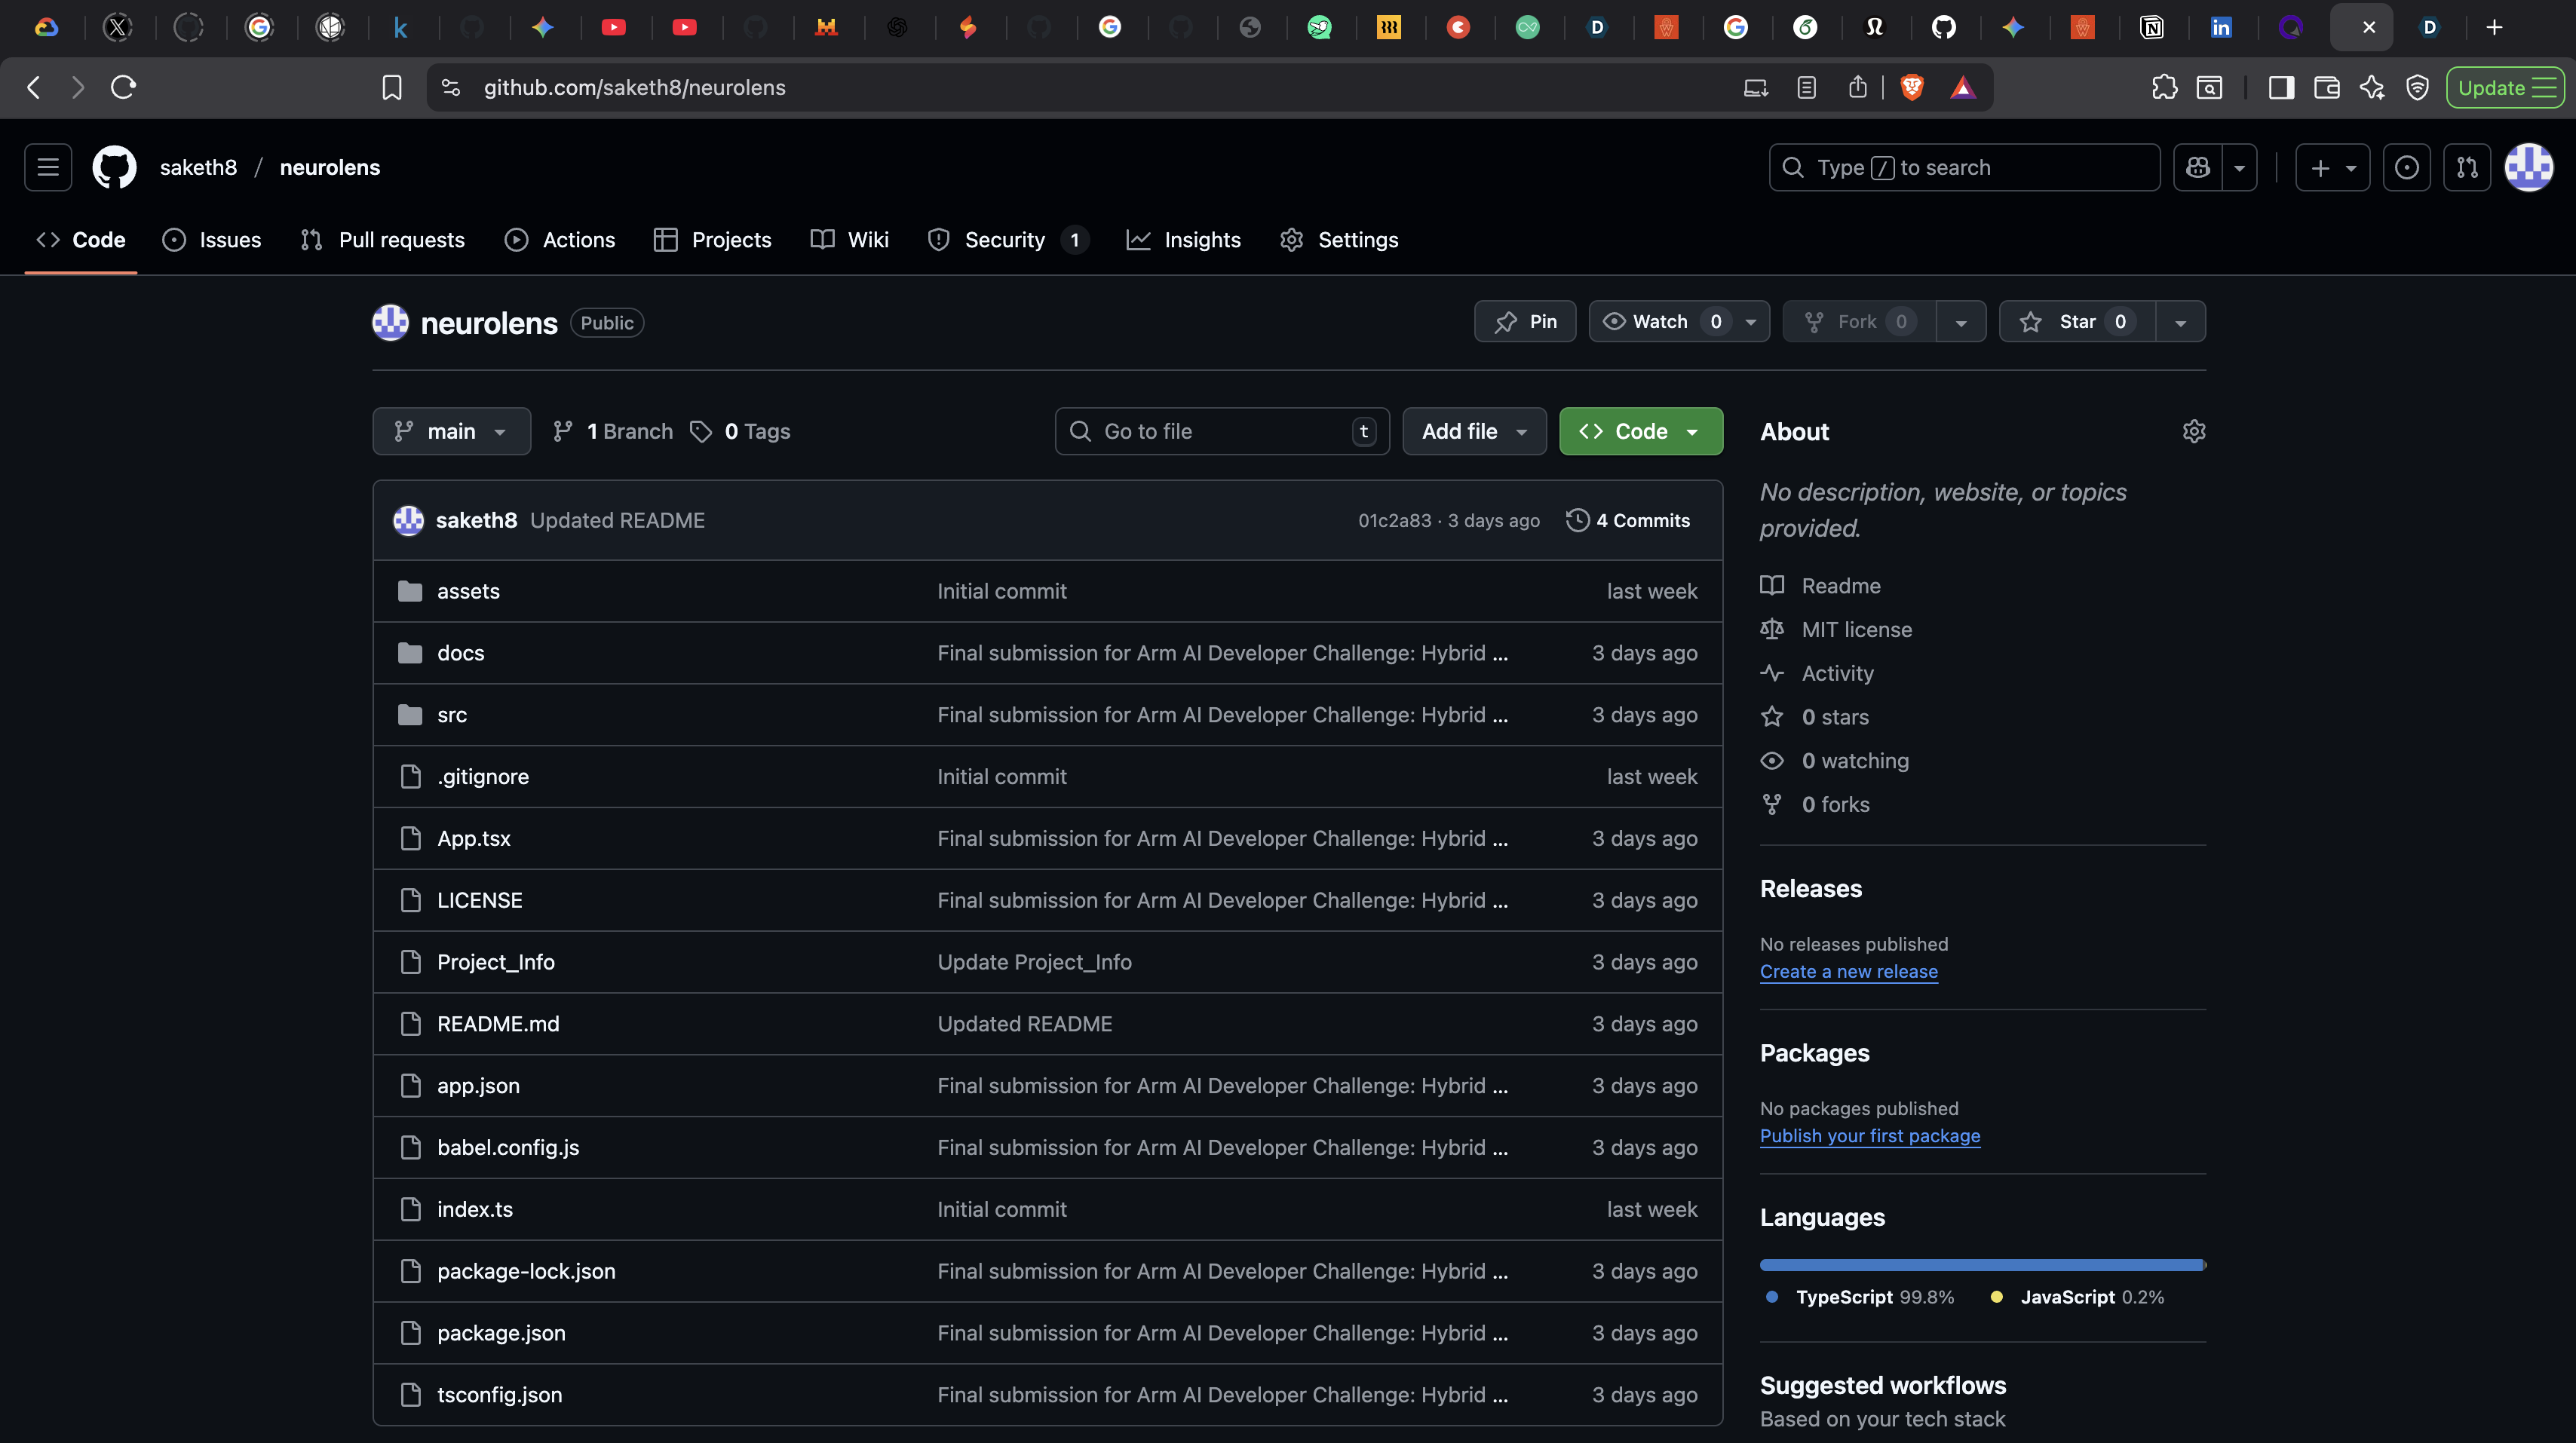Toggle Watch on the repository
Viewport: 2576px width, 1443px height.
pyautogui.click(x=1660, y=321)
